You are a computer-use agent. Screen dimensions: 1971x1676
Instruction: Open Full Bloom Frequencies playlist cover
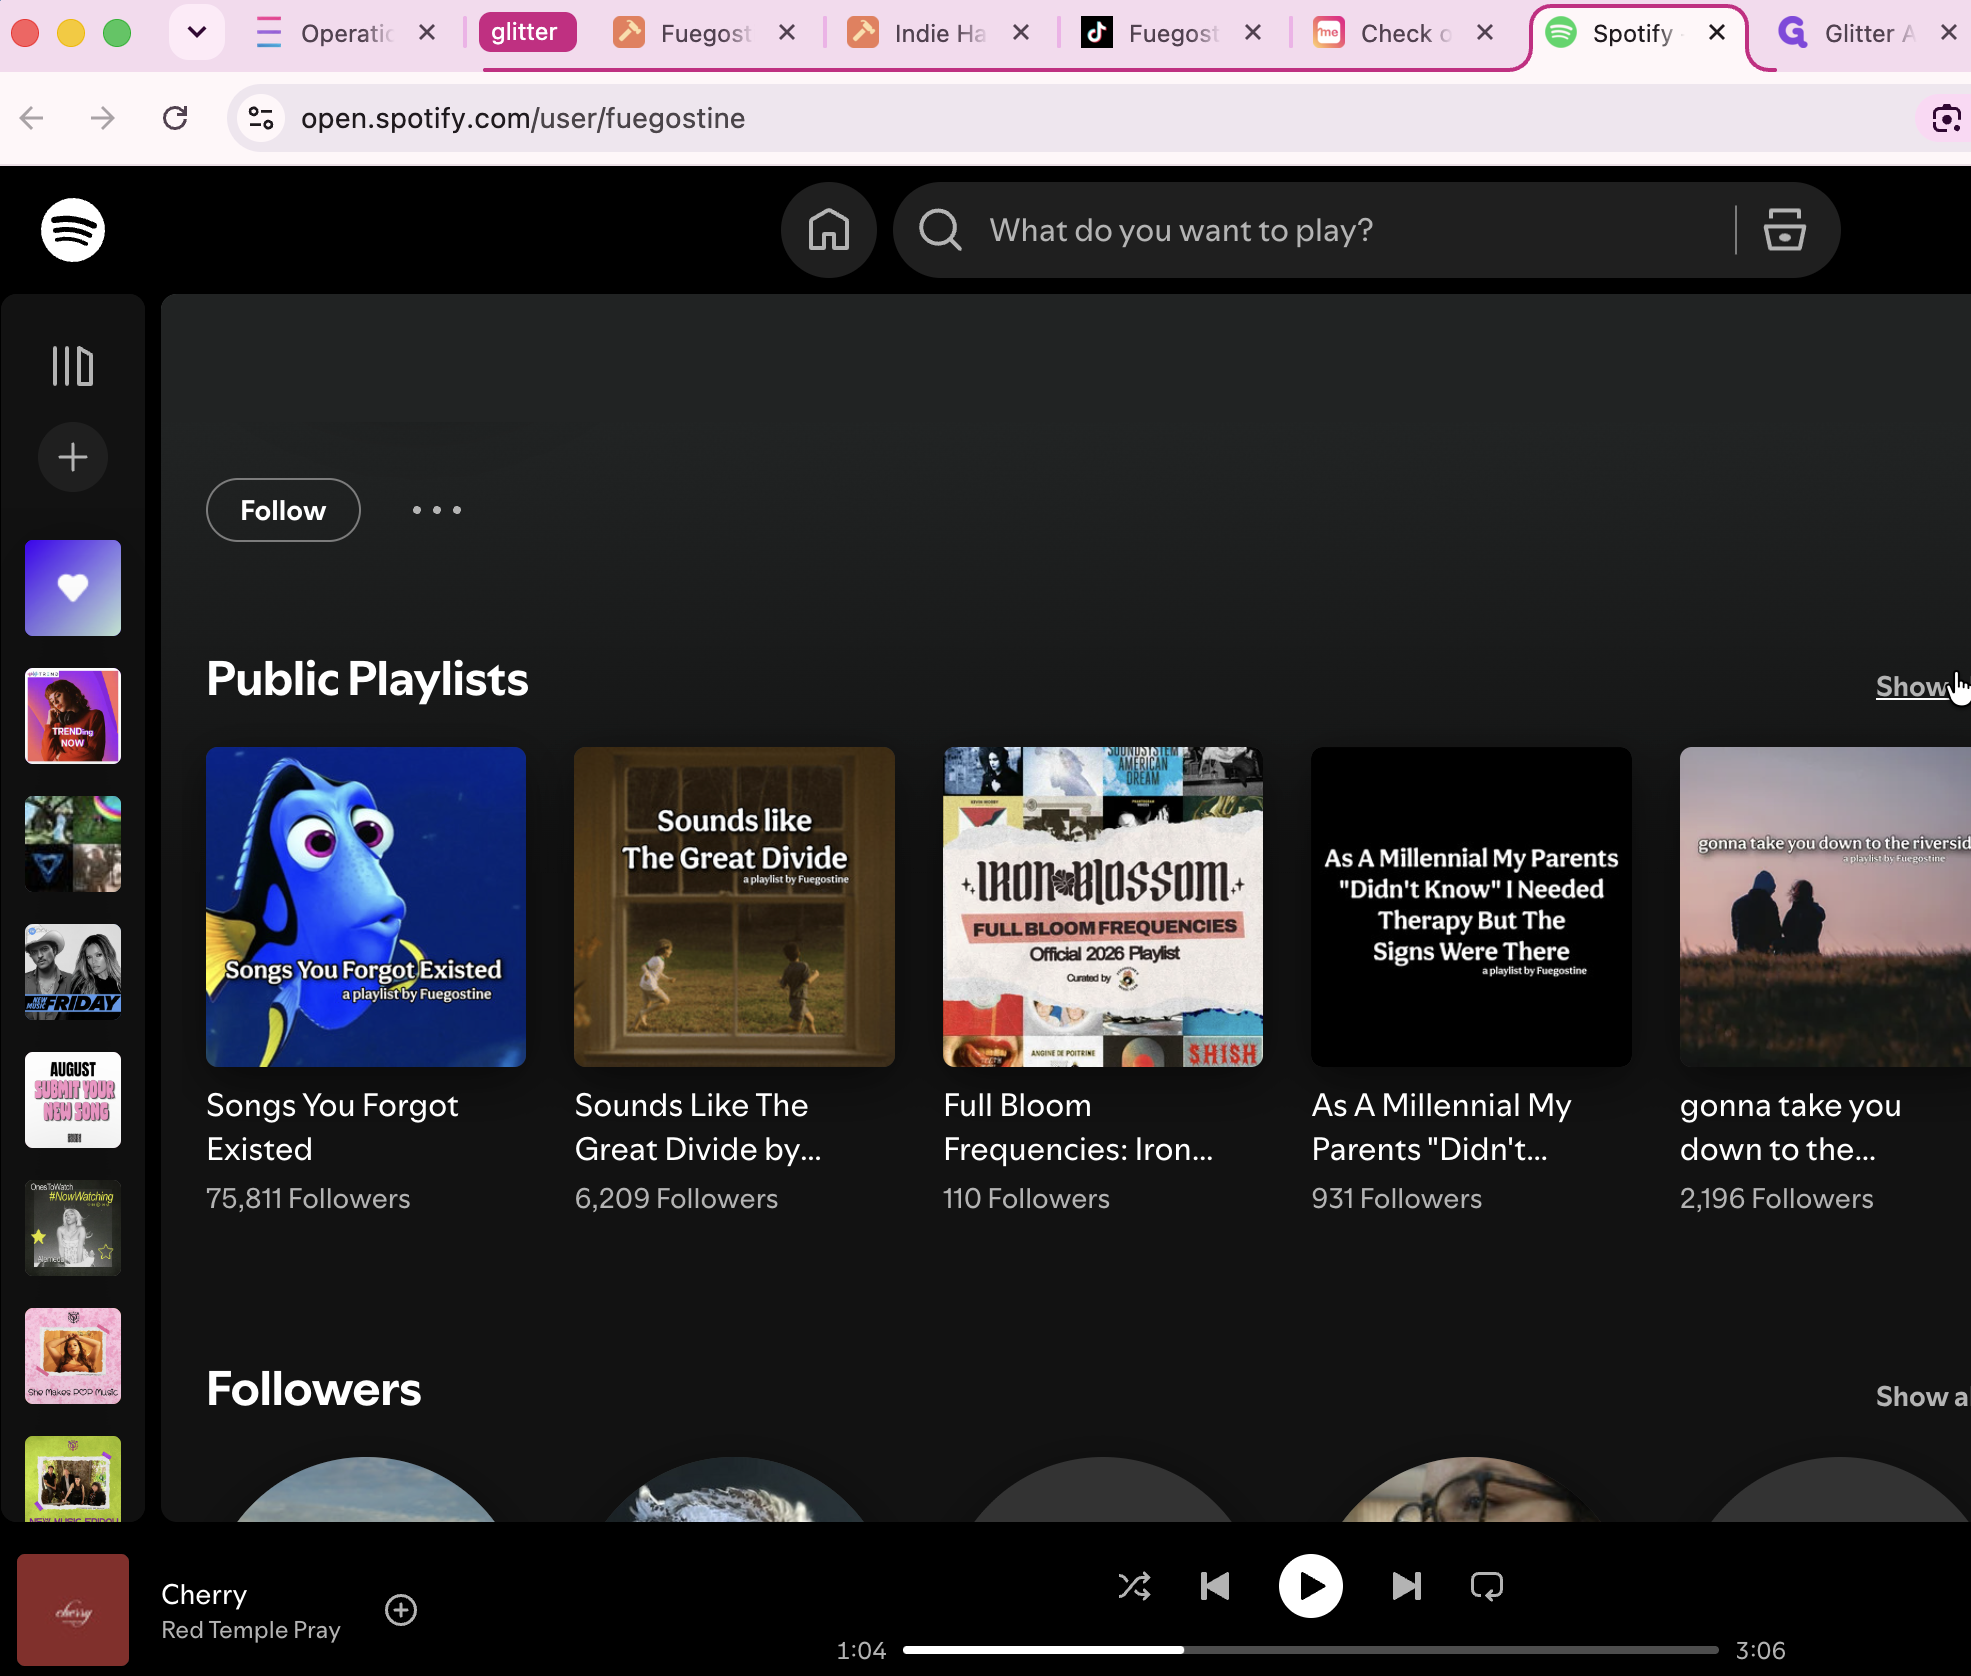1103,907
